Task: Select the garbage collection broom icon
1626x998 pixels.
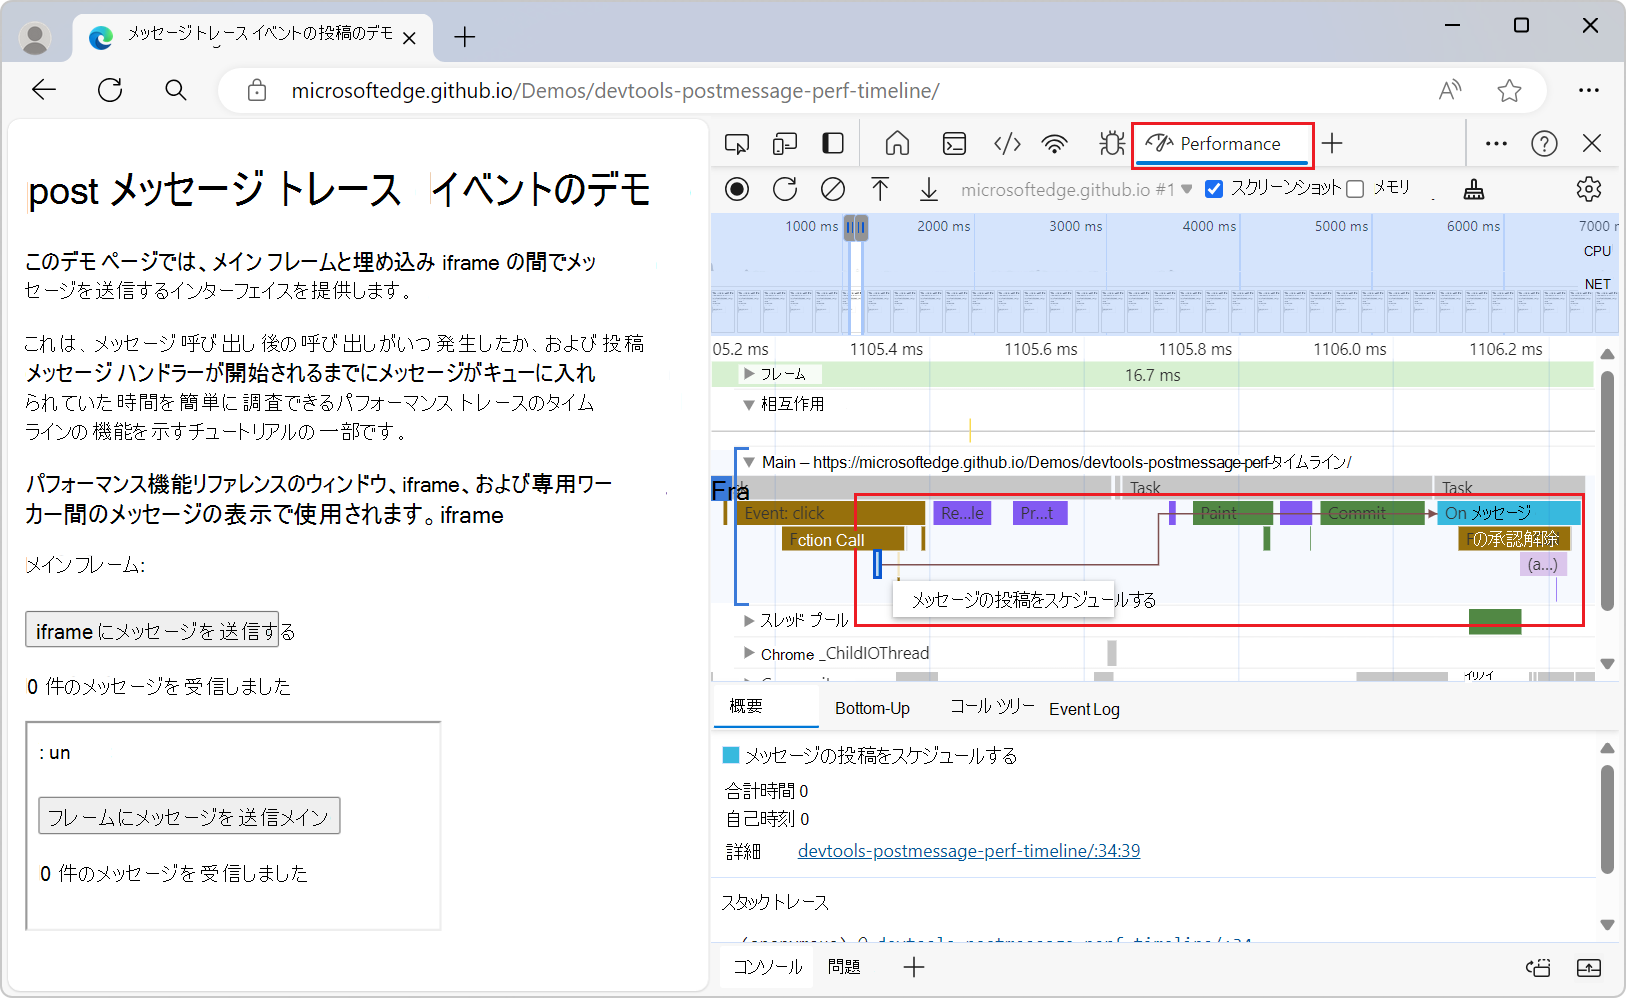Action: click(1474, 189)
